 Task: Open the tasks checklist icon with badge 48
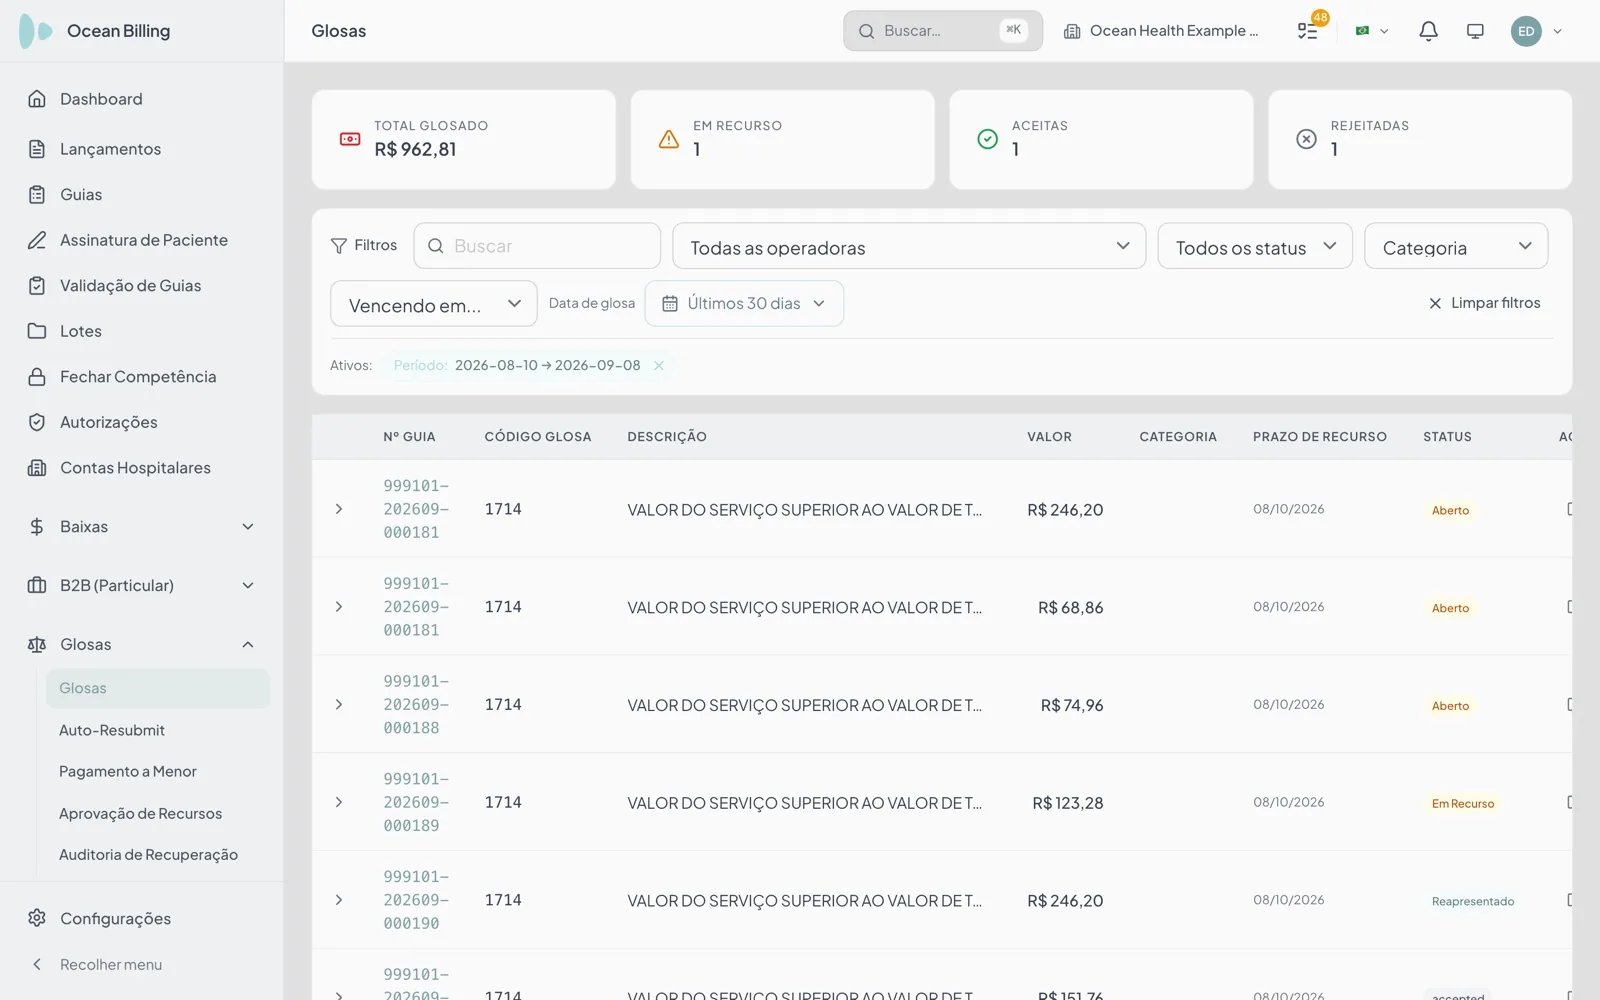1308,30
